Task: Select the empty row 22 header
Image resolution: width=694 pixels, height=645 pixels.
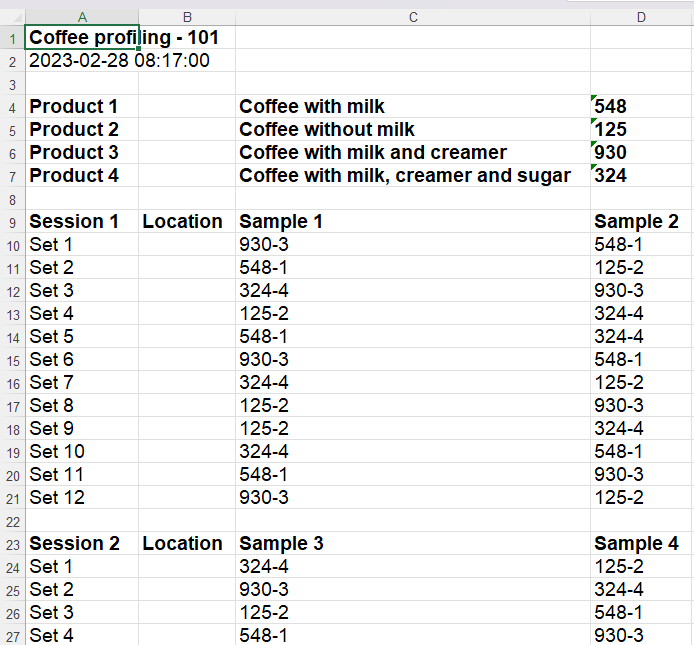Action: click(12, 521)
